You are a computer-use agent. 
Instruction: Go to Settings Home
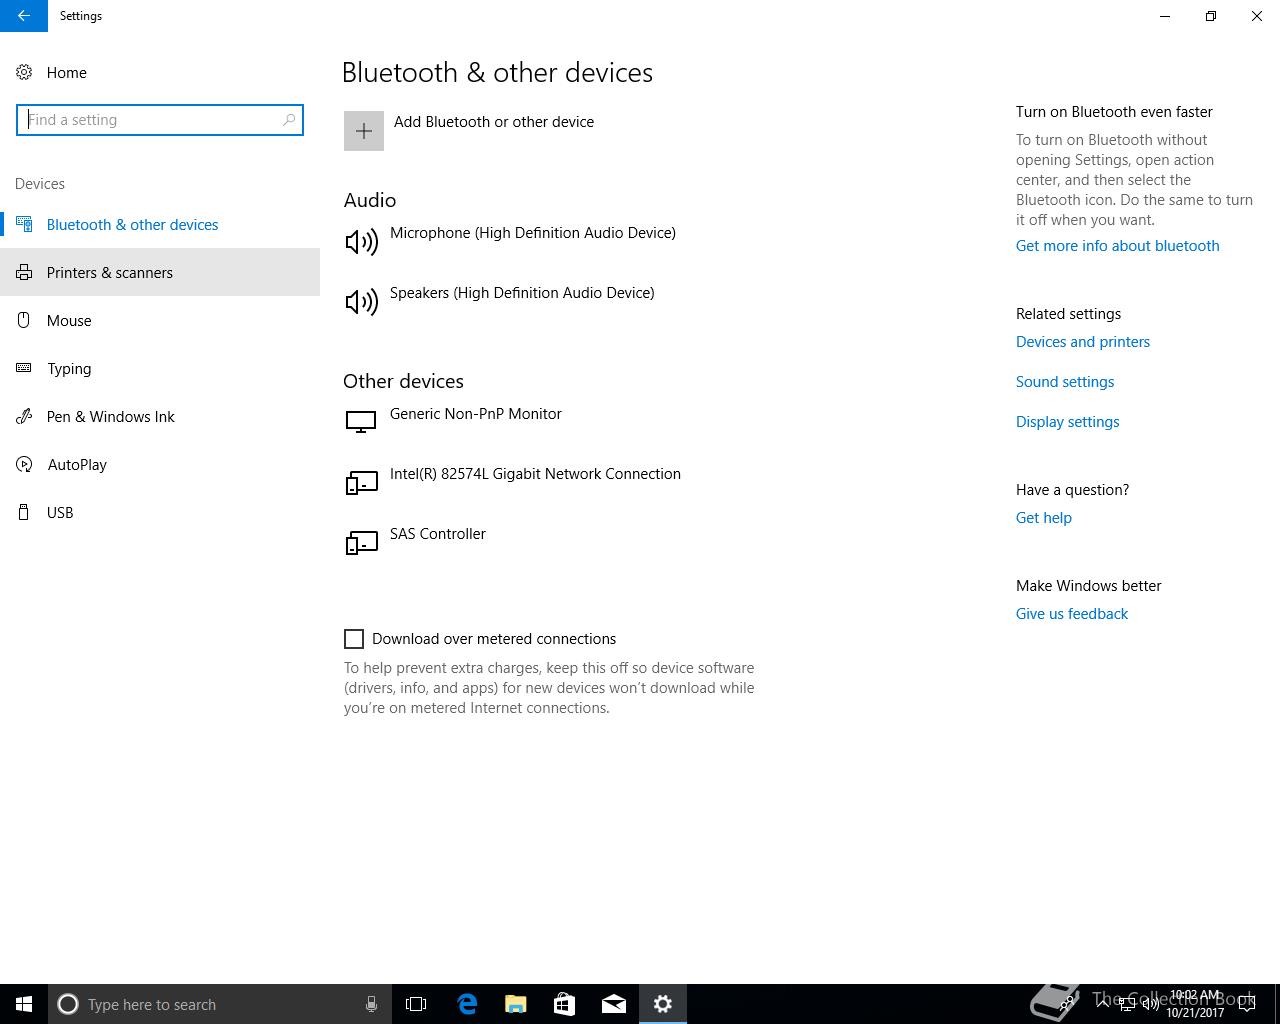click(51, 72)
